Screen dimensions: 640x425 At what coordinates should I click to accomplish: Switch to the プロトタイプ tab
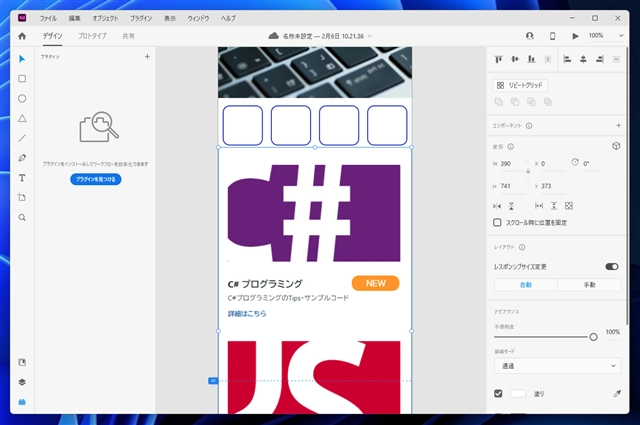tap(92, 36)
